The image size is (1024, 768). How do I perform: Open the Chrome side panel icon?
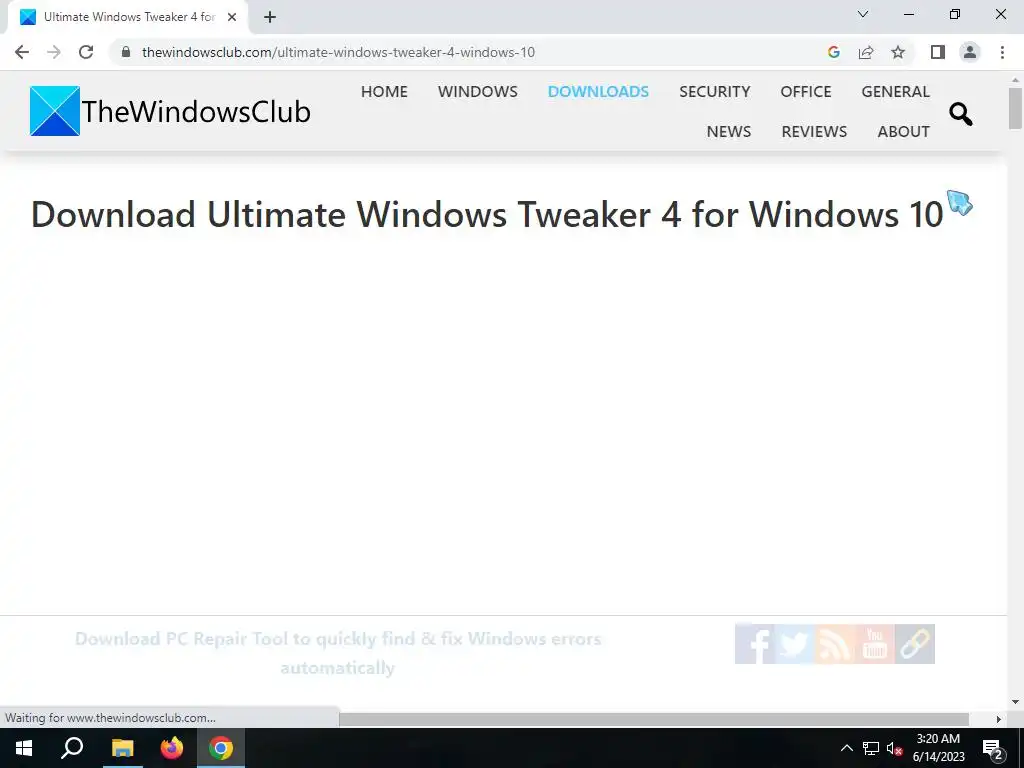click(x=938, y=52)
